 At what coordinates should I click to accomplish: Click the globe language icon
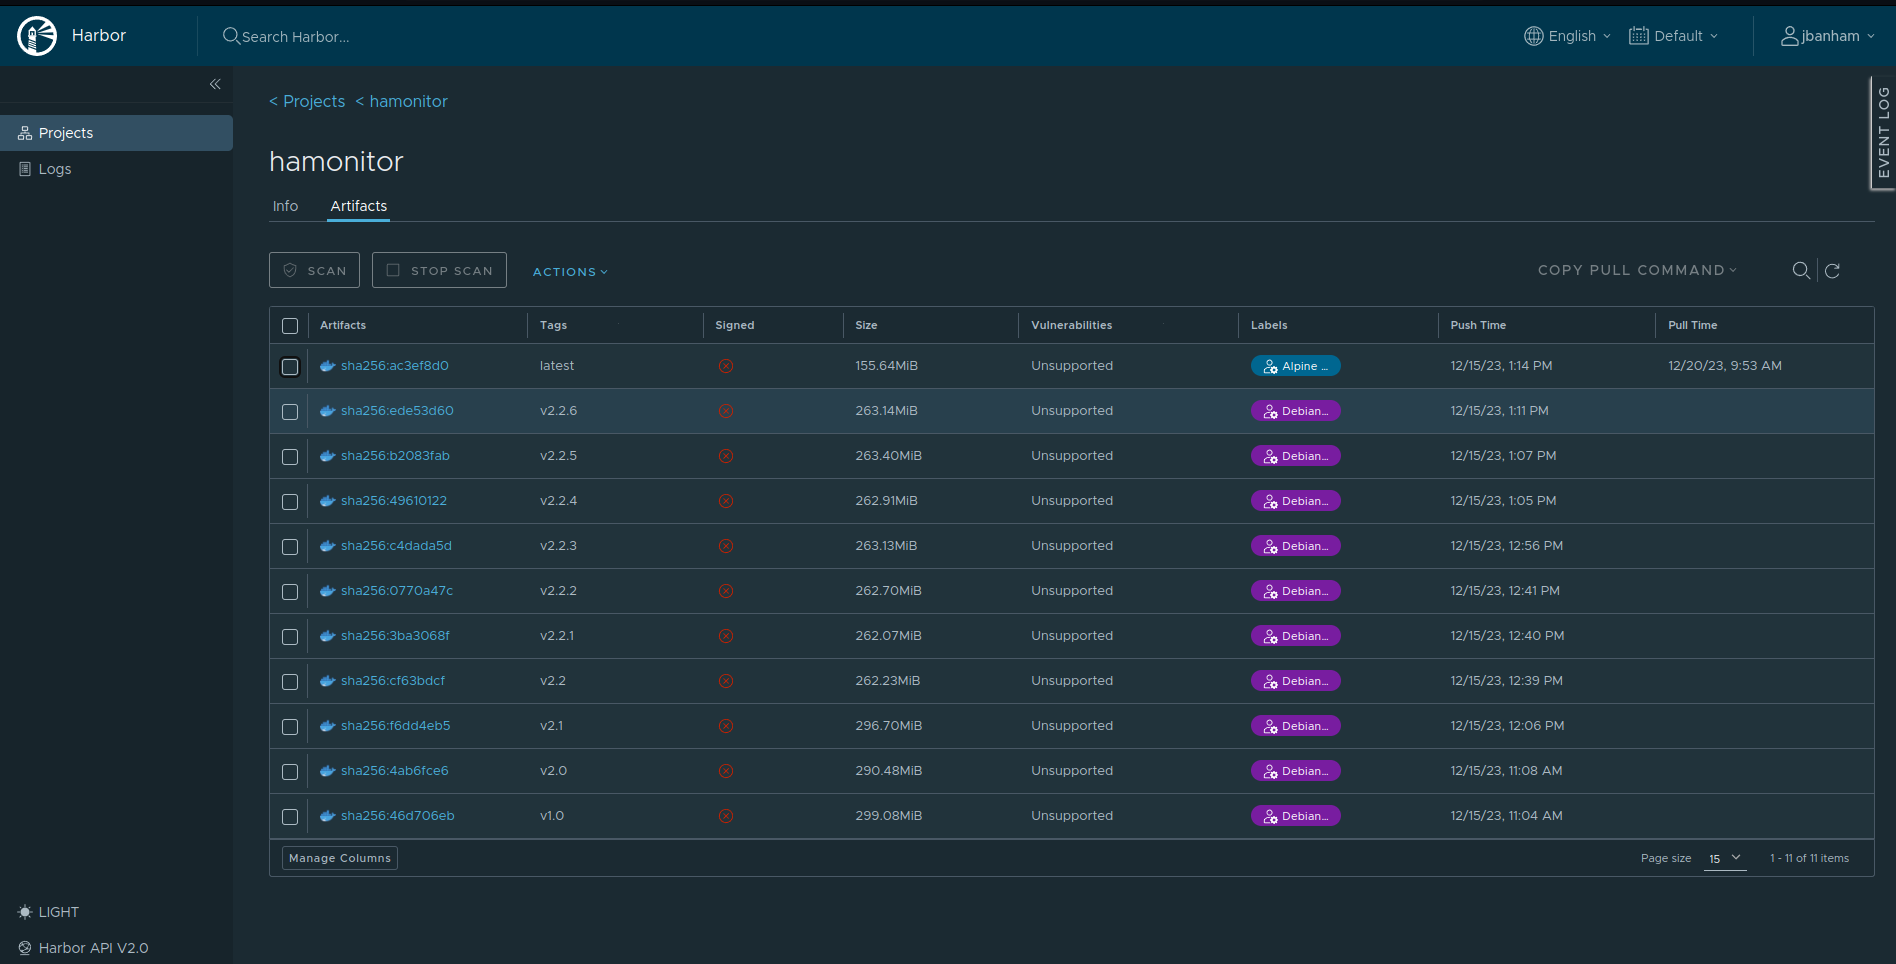point(1533,36)
